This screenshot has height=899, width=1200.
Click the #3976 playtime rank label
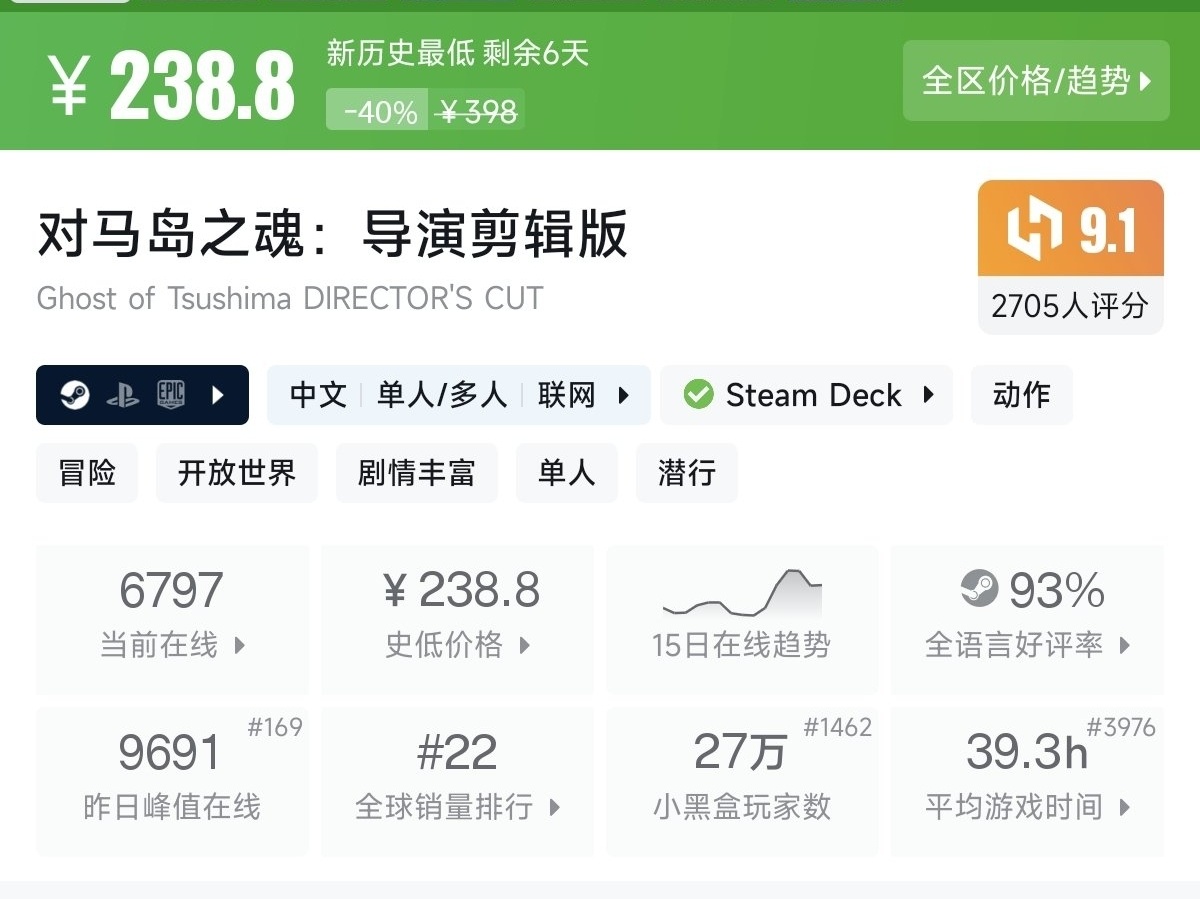[x=1122, y=728]
